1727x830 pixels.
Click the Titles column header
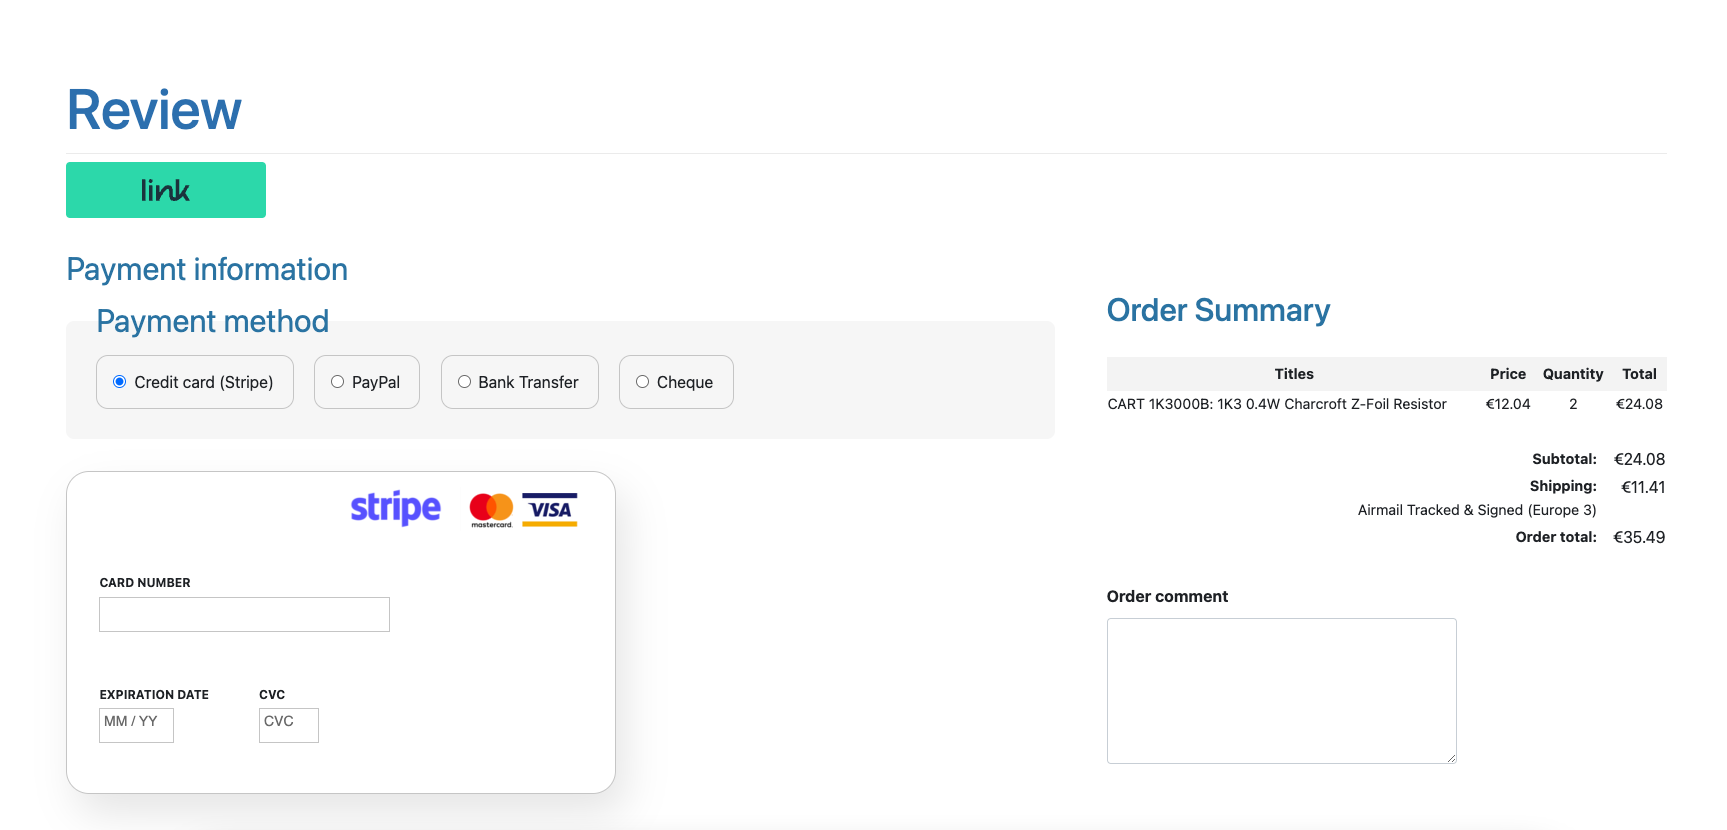(x=1294, y=374)
